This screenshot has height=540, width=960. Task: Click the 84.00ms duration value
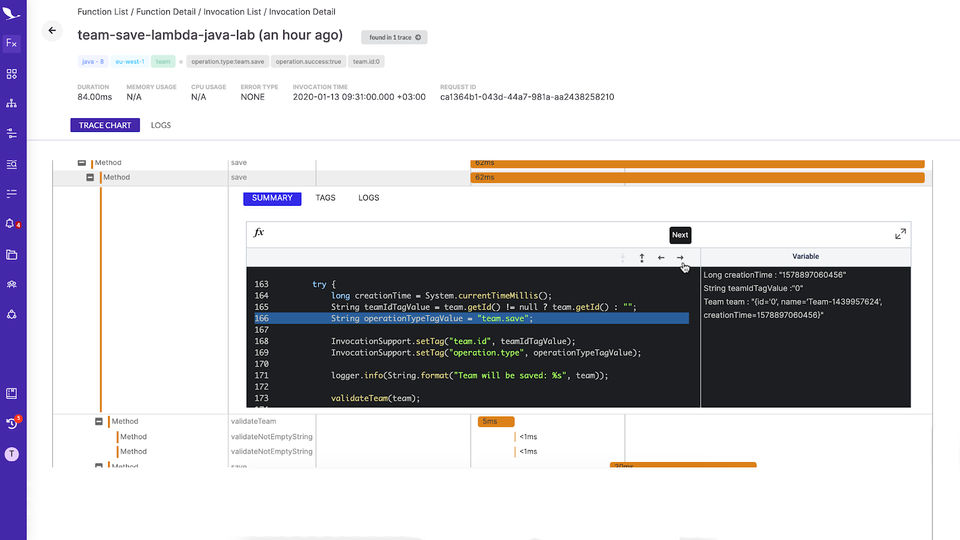pos(94,97)
